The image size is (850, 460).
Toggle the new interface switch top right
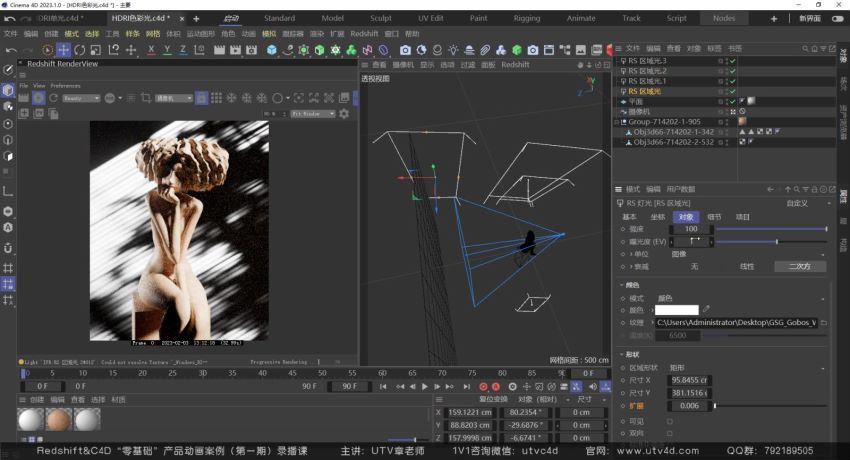coord(838,18)
